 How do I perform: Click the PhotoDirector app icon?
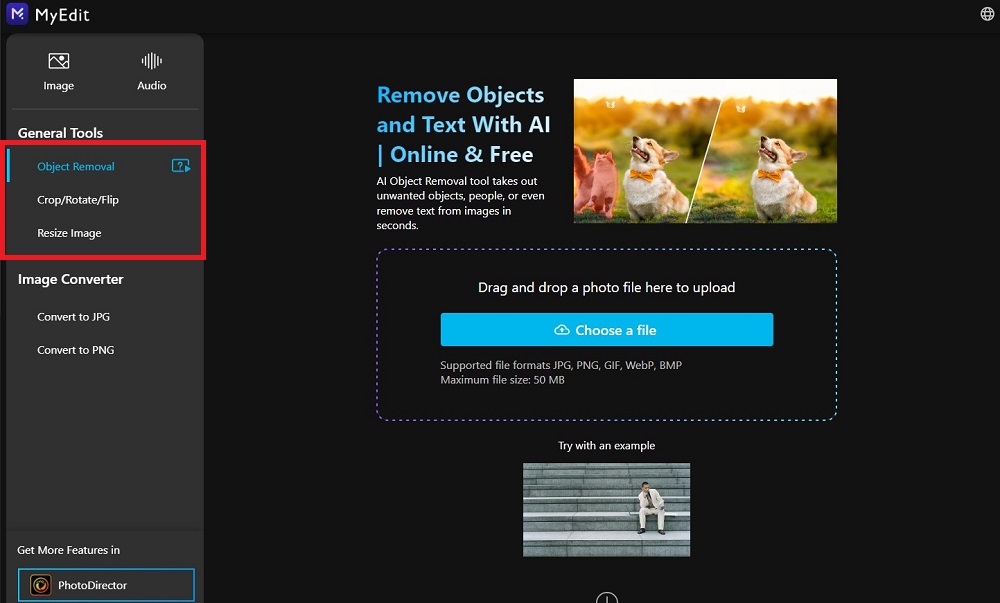(39, 584)
